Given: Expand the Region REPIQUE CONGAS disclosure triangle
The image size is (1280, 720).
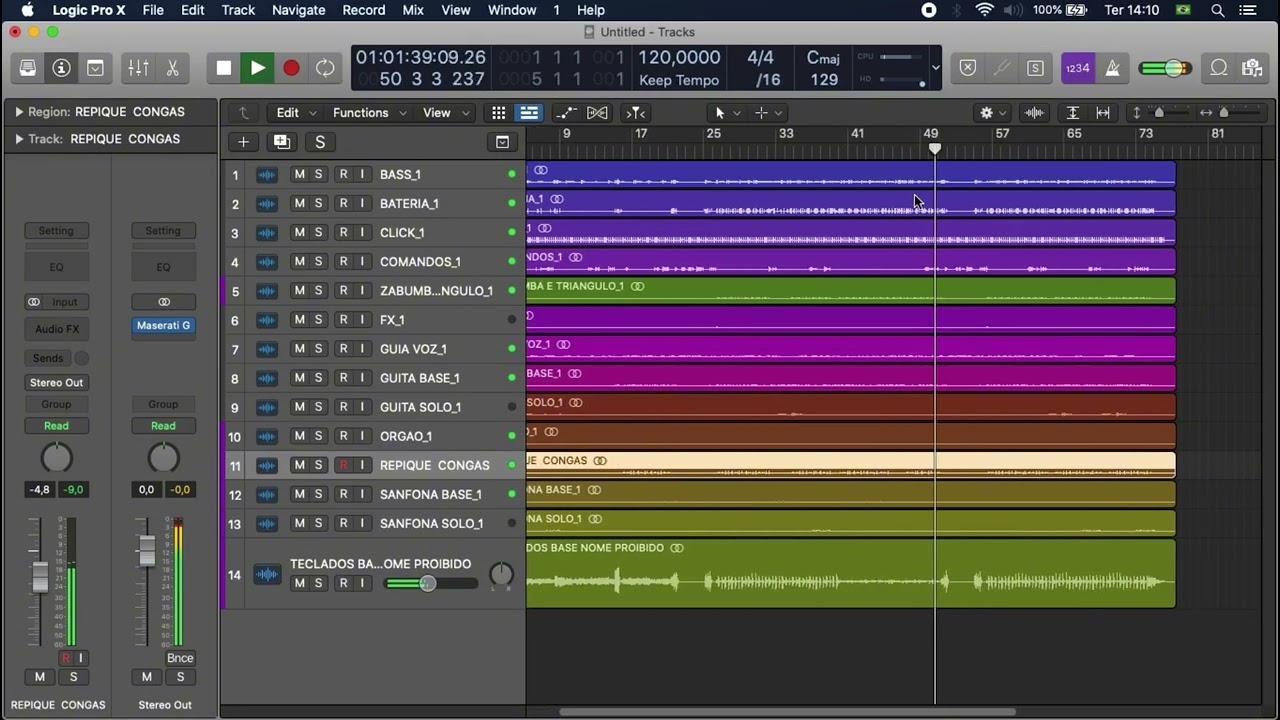Looking at the screenshot, I should tap(18, 112).
